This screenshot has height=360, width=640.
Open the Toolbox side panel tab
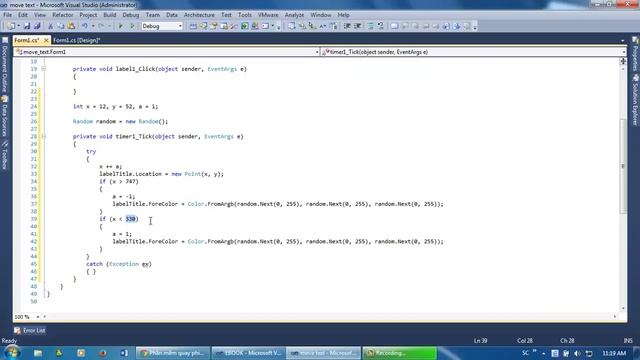[x=5, y=155]
